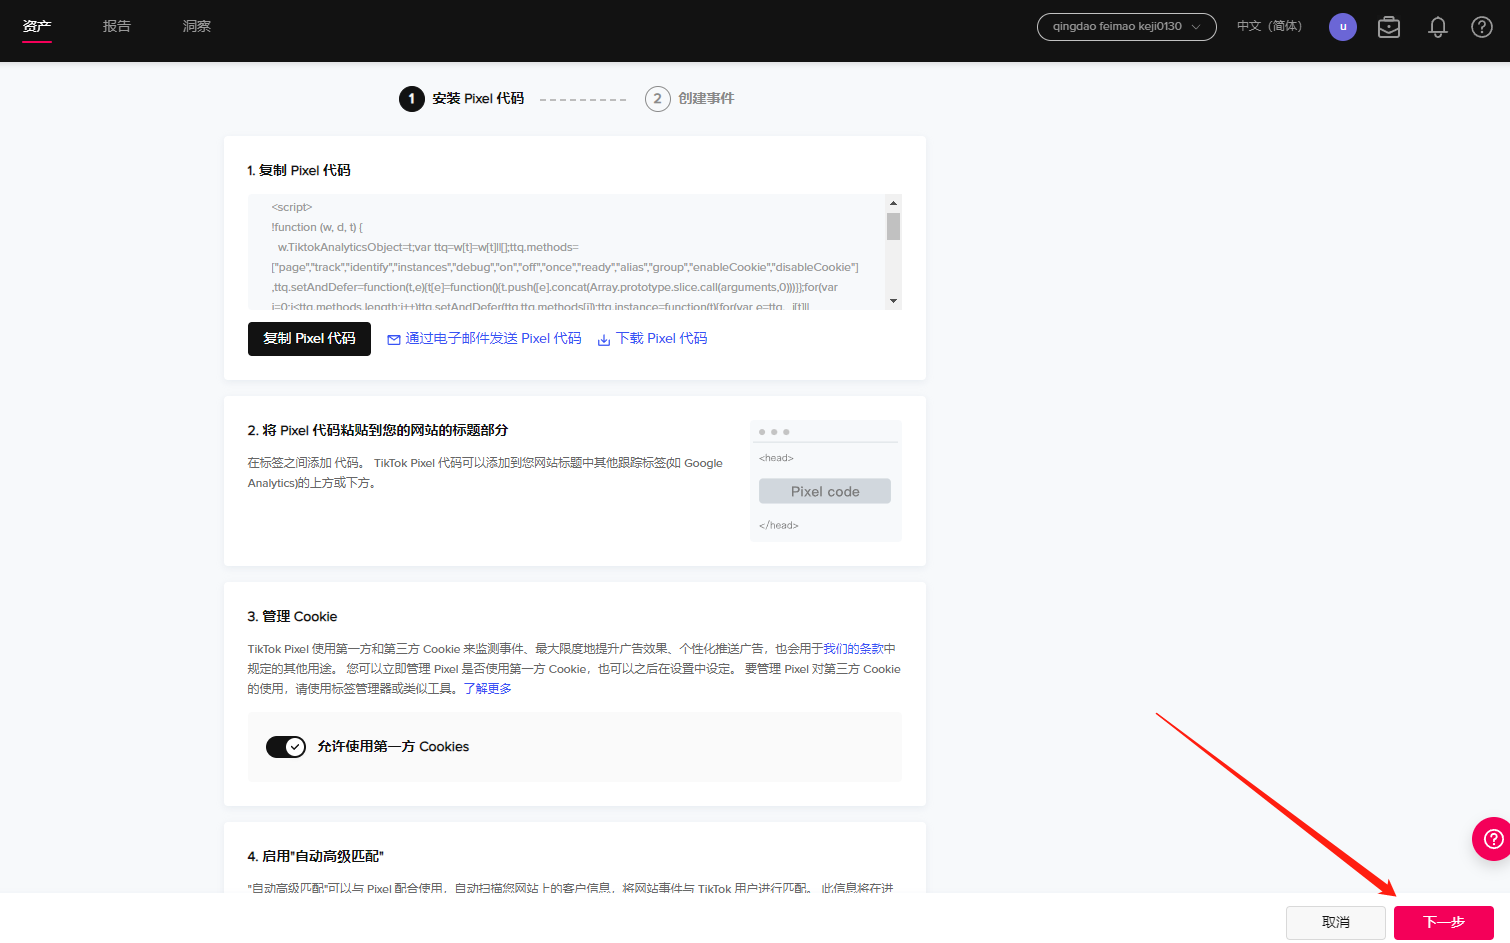Click the code box scroll down arrow

894,301
